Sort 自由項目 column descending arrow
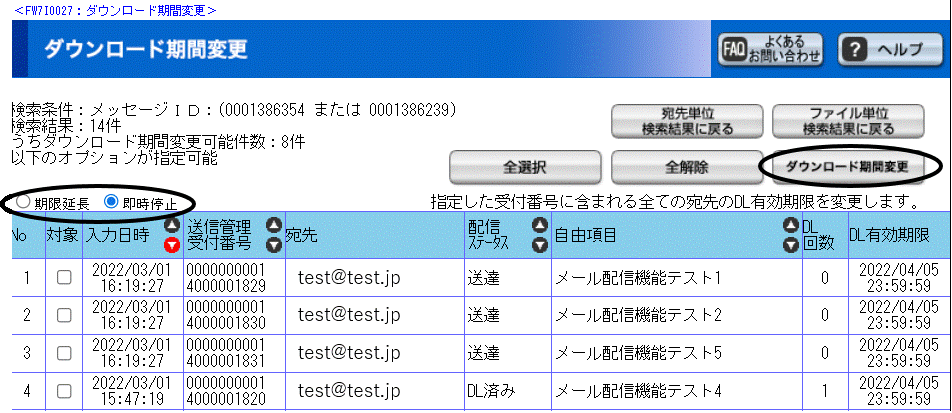This screenshot has height=413, width=952. 792,245
